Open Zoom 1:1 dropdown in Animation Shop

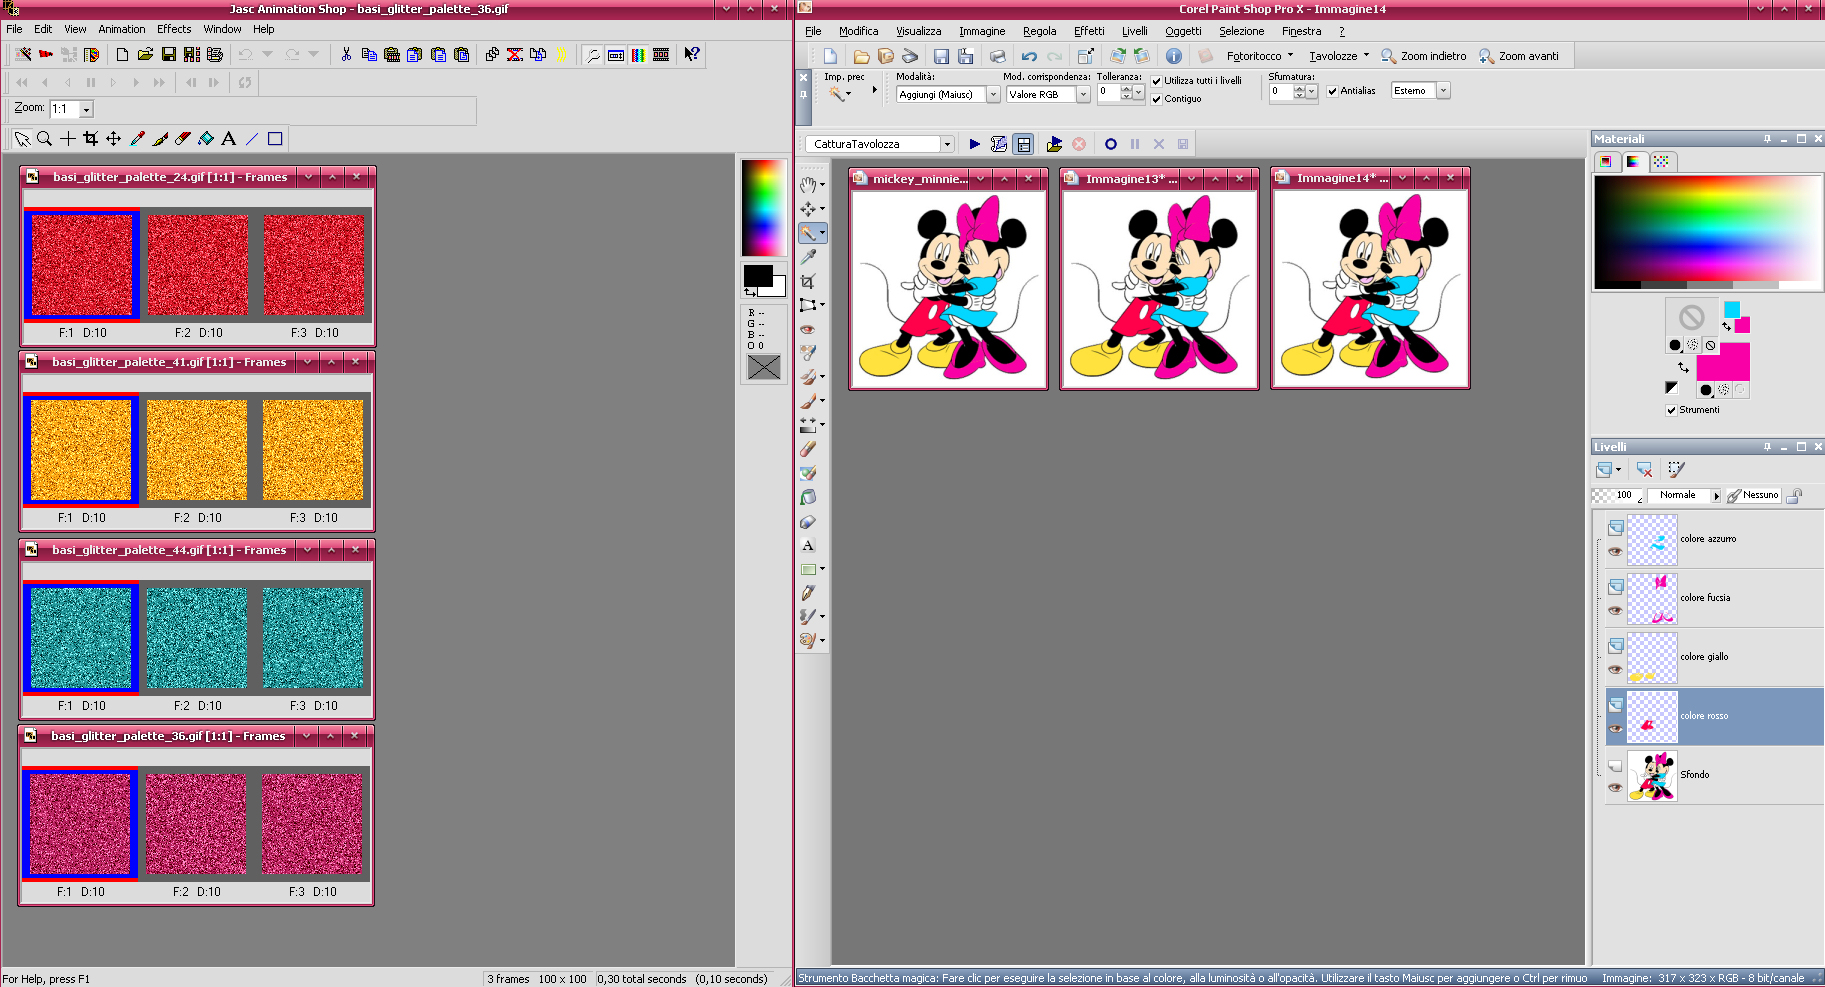[x=87, y=109]
